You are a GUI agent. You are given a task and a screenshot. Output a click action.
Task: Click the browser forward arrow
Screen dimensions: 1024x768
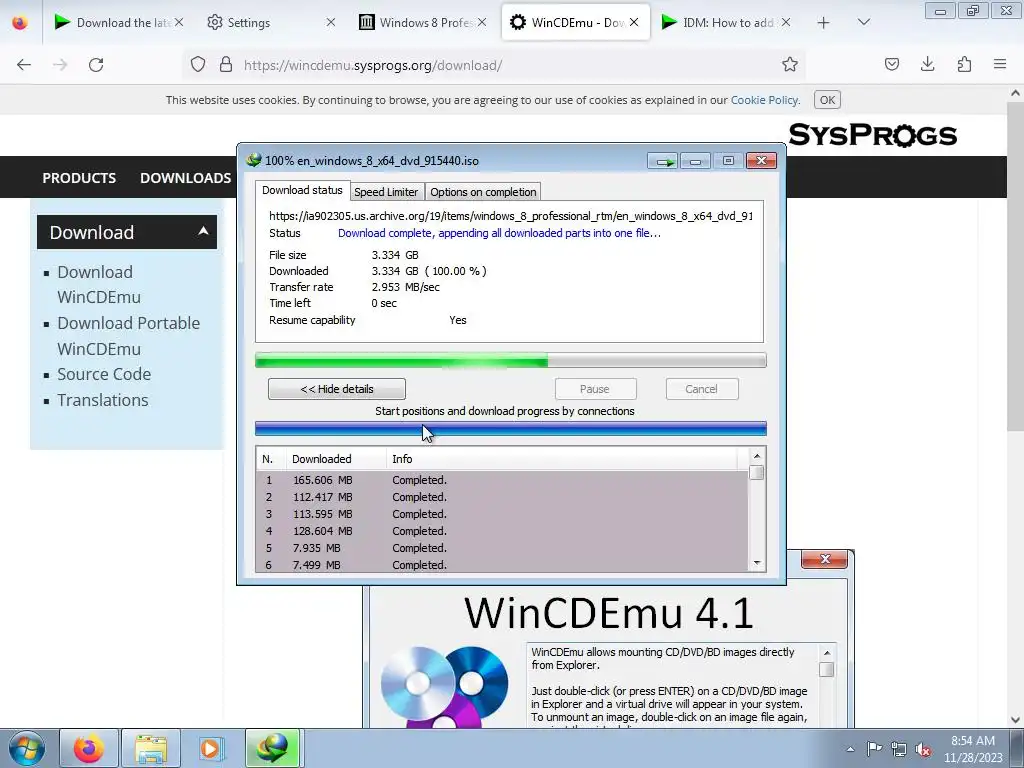point(60,65)
